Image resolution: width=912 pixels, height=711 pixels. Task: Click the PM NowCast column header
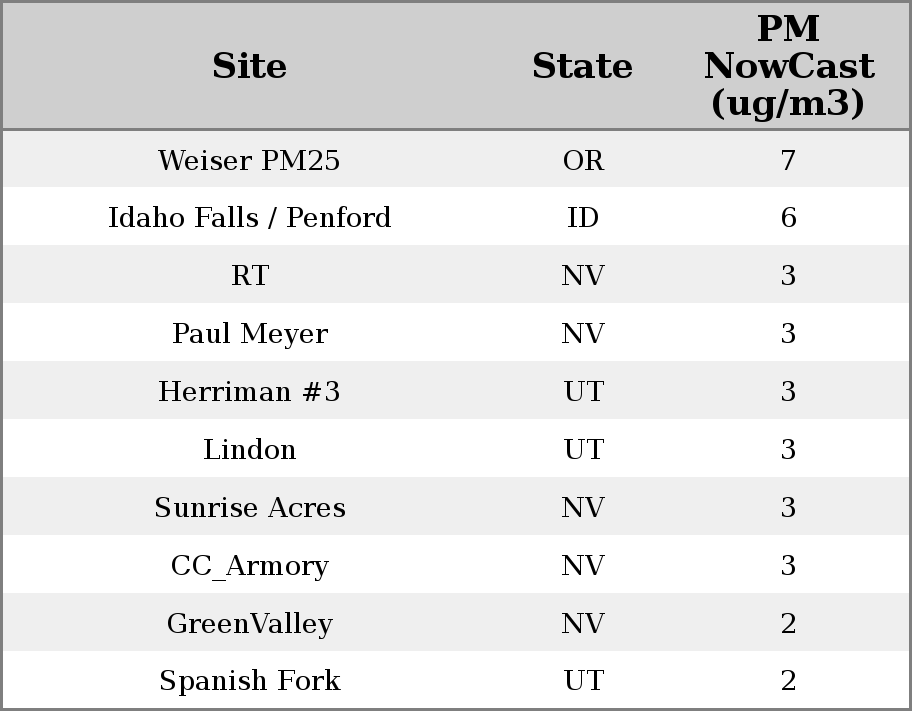click(x=788, y=66)
